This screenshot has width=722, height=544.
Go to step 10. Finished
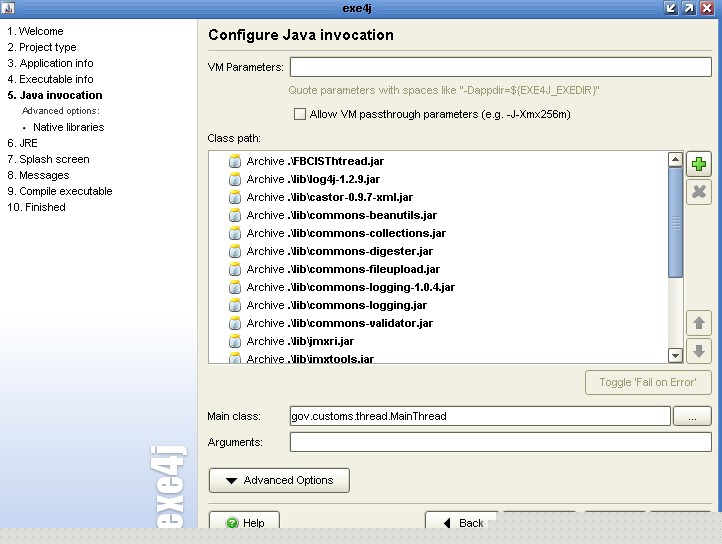pyautogui.click(x=36, y=207)
